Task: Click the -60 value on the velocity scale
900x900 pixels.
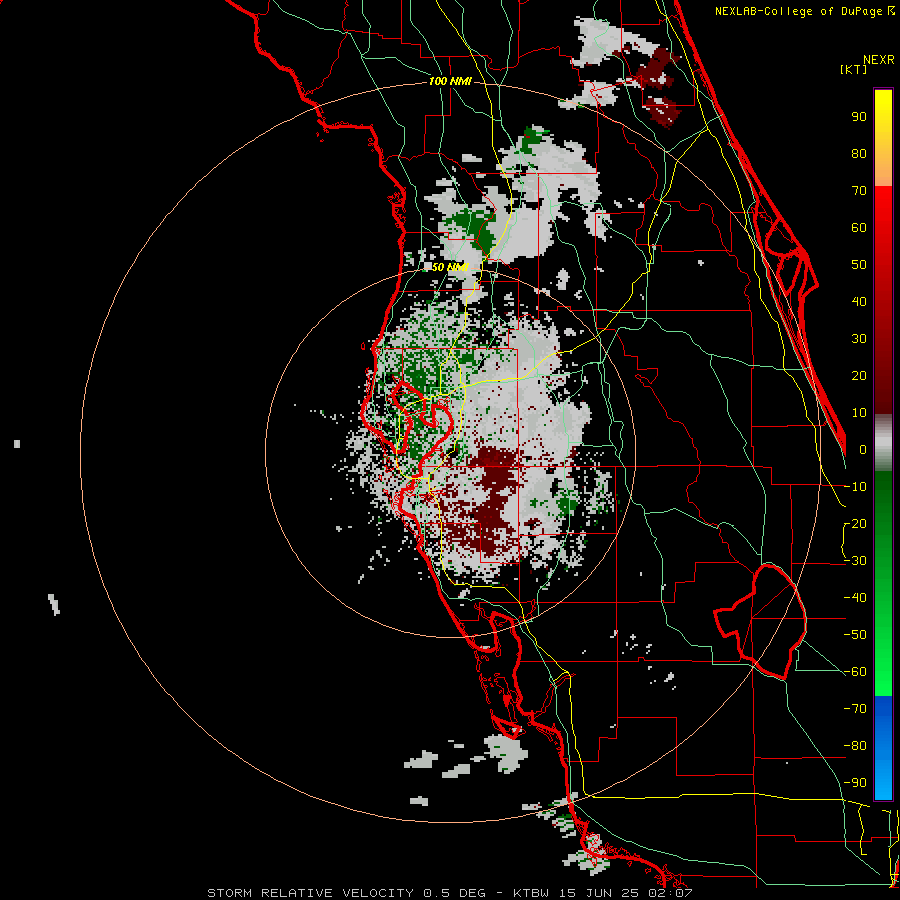Action: (x=855, y=672)
